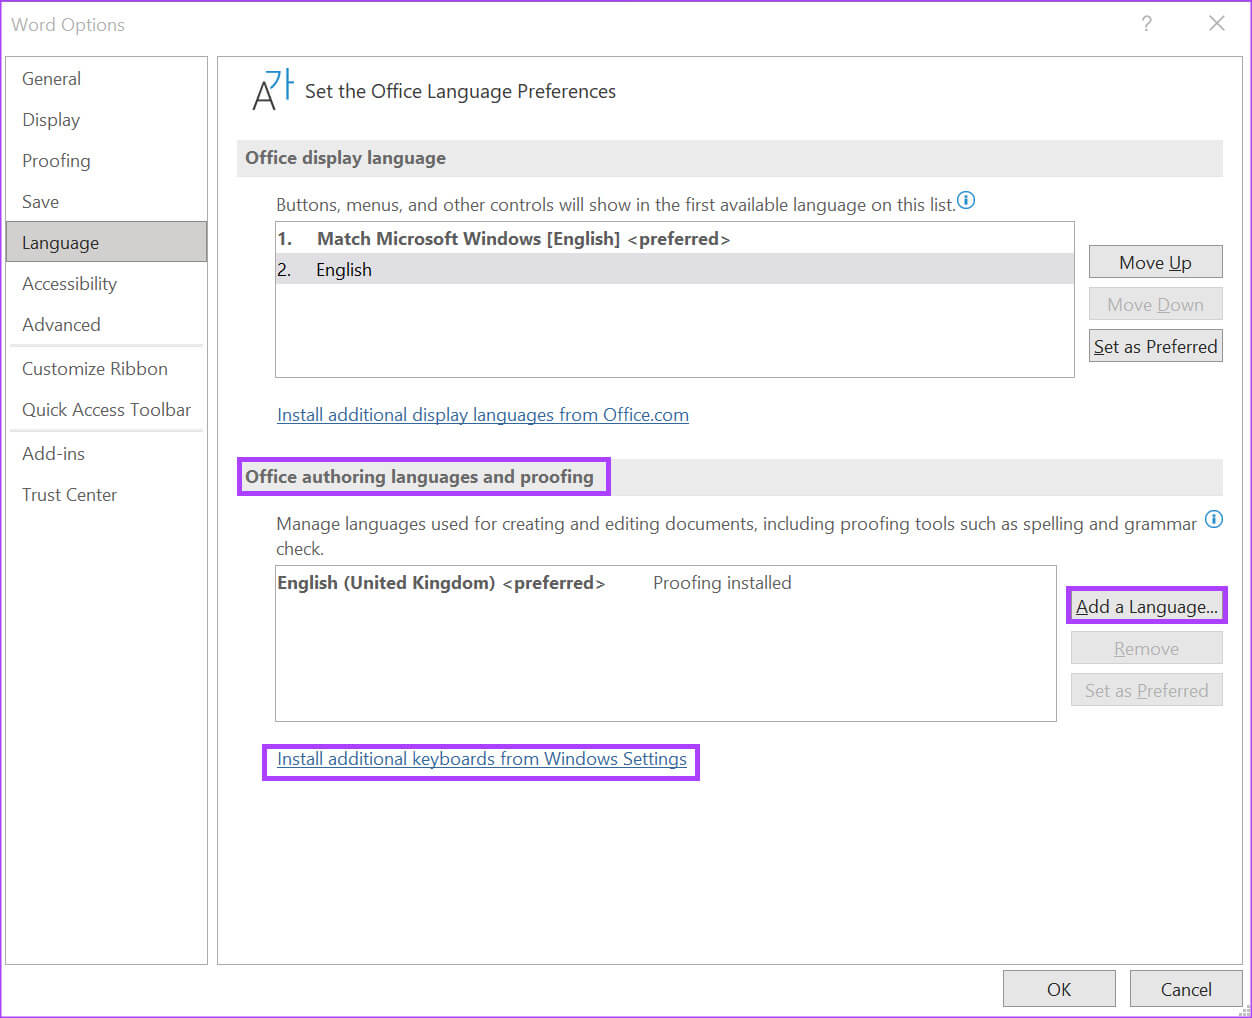
Task: Click the Move Up button
Action: pyautogui.click(x=1155, y=262)
